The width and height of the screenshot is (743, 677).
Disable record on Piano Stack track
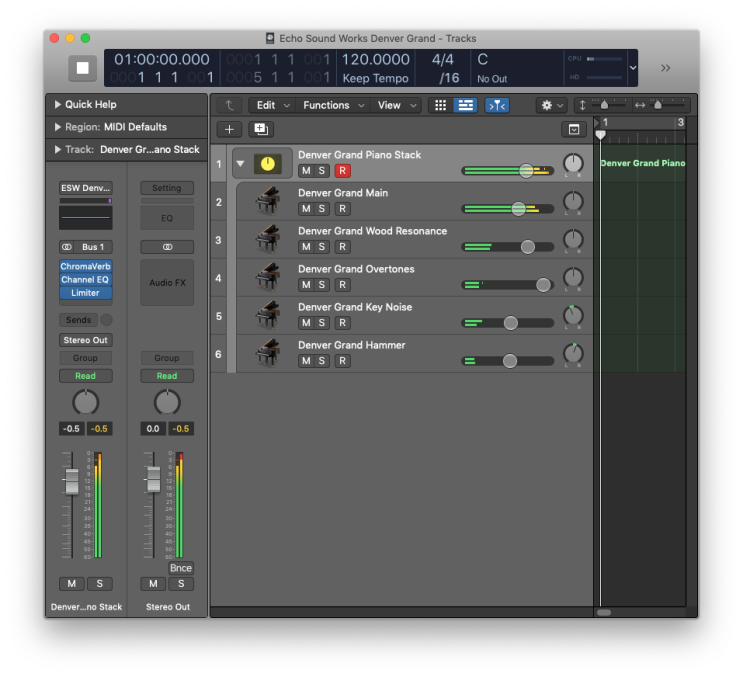pos(342,171)
